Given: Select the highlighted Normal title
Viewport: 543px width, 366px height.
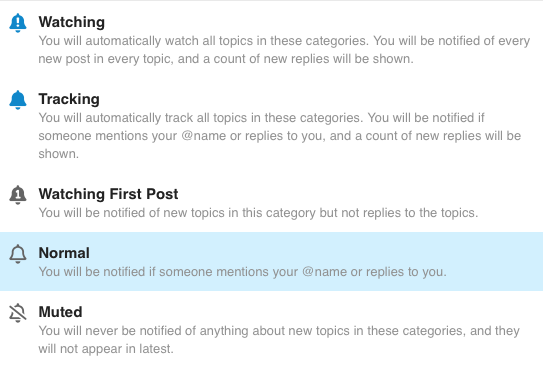Looking at the screenshot, I should [64, 253].
